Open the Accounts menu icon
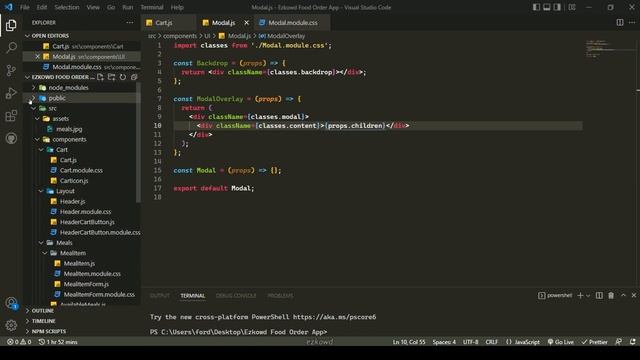The width and height of the screenshot is (640, 360). point(11,303)
